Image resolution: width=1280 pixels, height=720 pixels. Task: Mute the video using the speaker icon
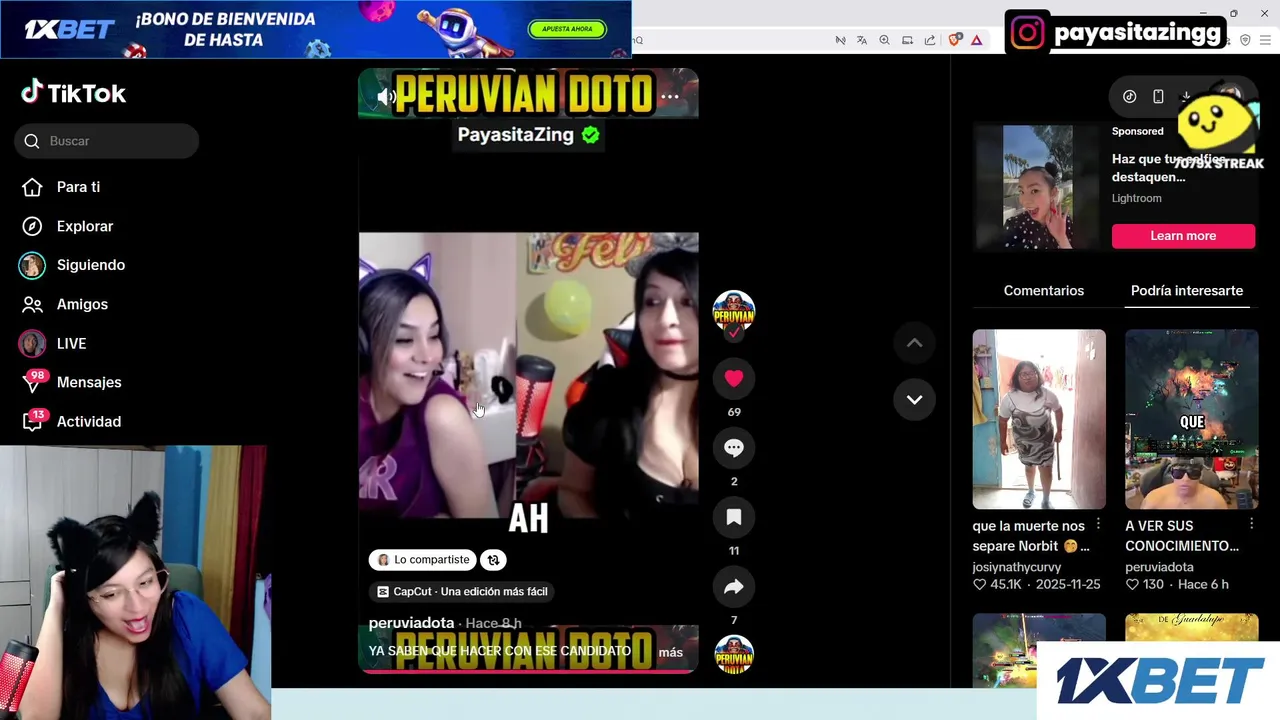(386, 97)
